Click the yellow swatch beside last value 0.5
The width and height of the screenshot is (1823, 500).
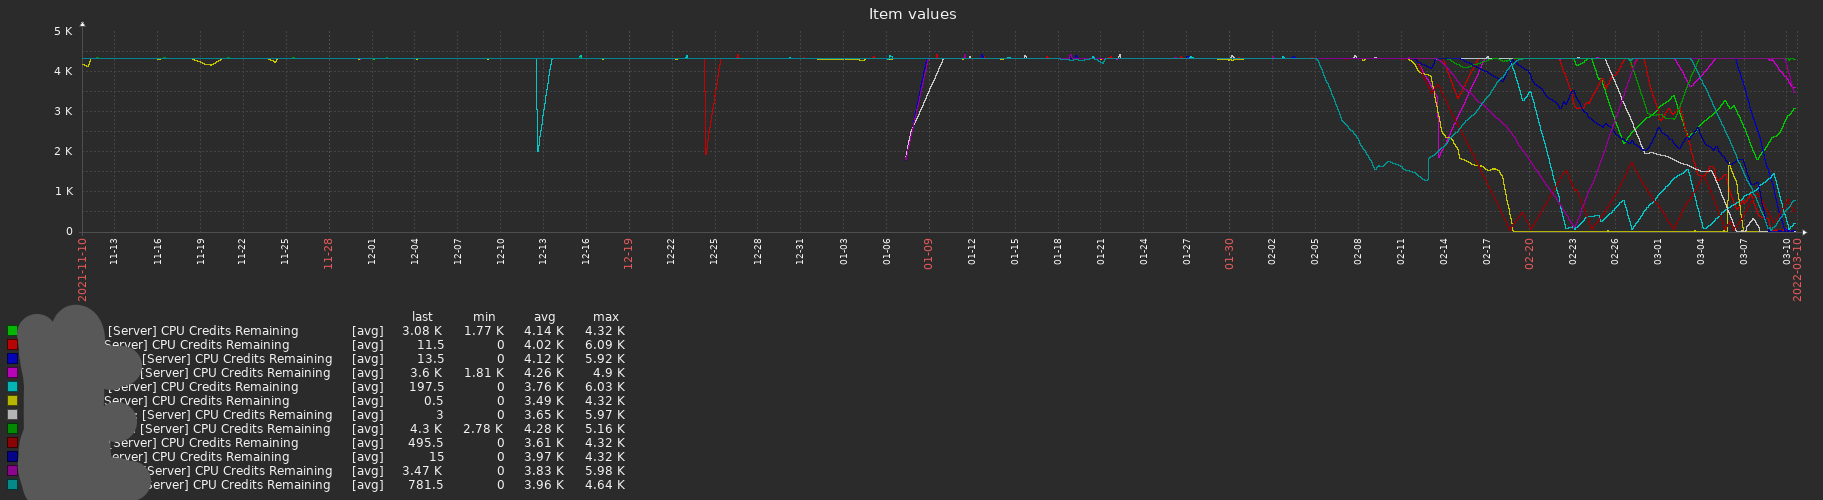click(x=13, y=401)
